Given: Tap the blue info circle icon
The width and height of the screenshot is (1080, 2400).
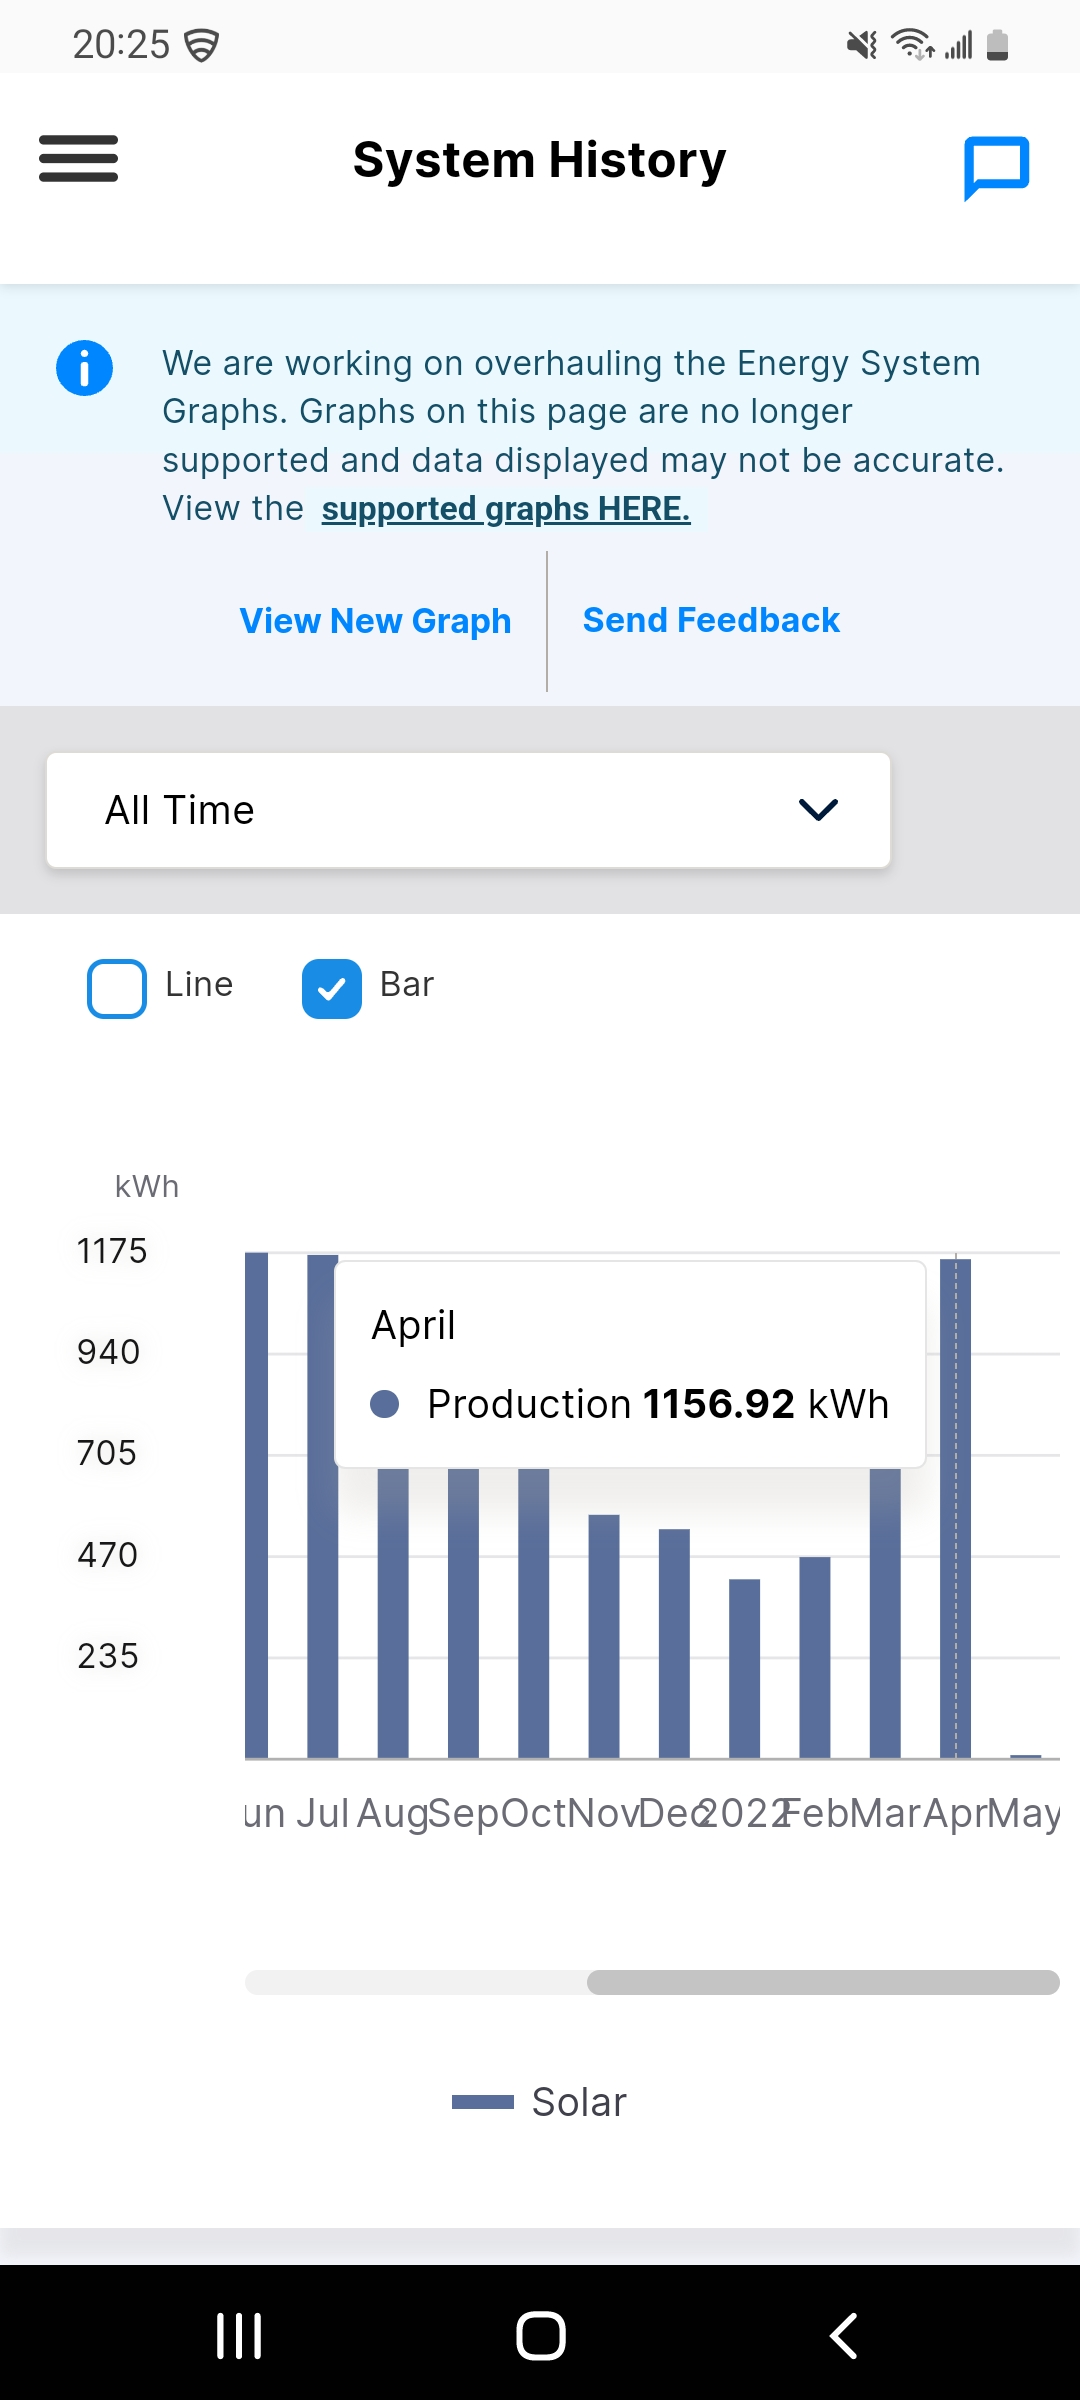Looking at the screenshot, I should (x=84, y=368).
